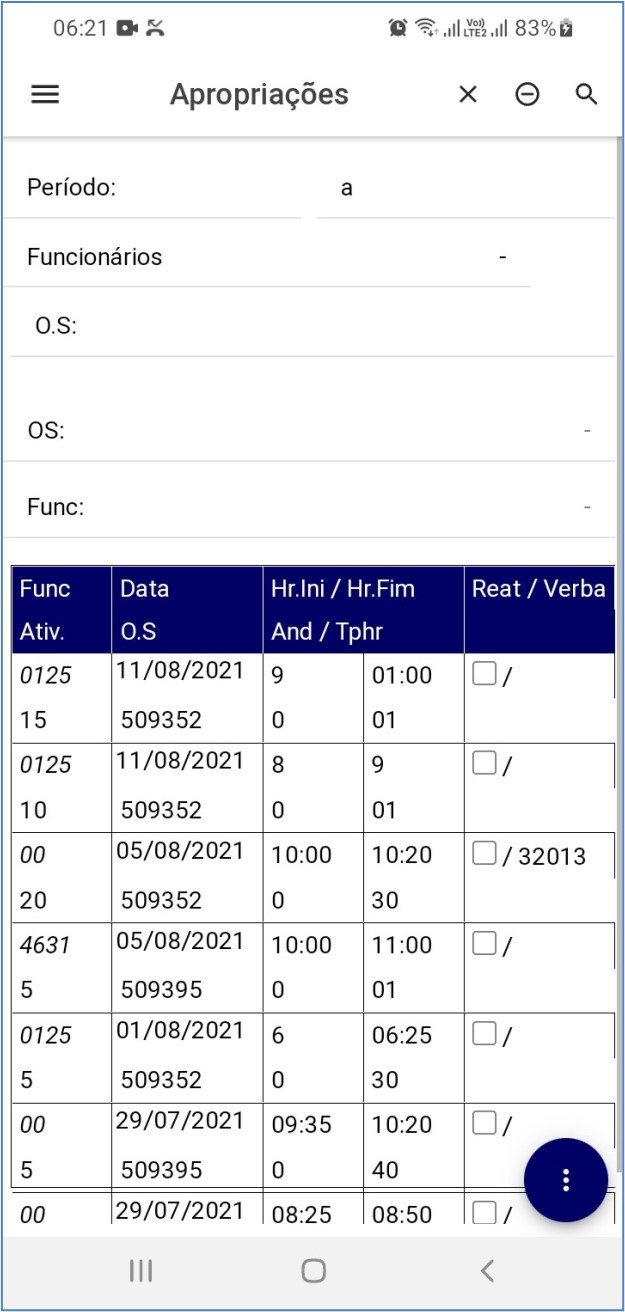Tick the Reat checkbox for 01/08/2021 row

[484, 1034]
